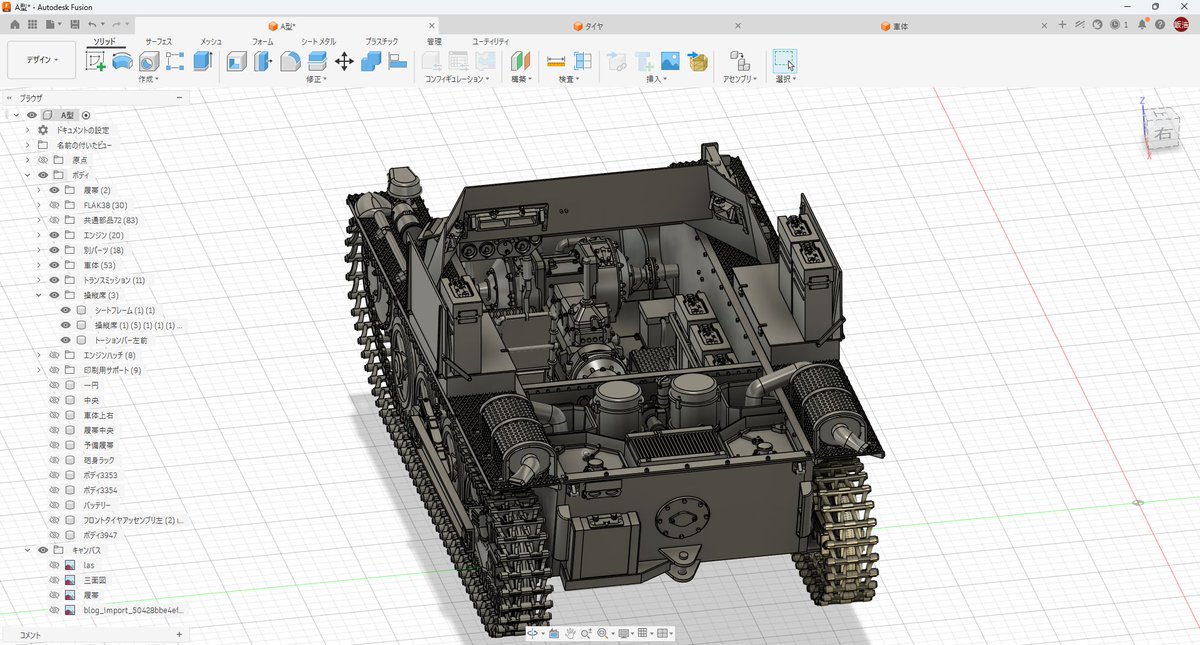Click the Pan hand icon in the navigation bar
Viewport: 1200px width, 645px height.
[570, 633]
